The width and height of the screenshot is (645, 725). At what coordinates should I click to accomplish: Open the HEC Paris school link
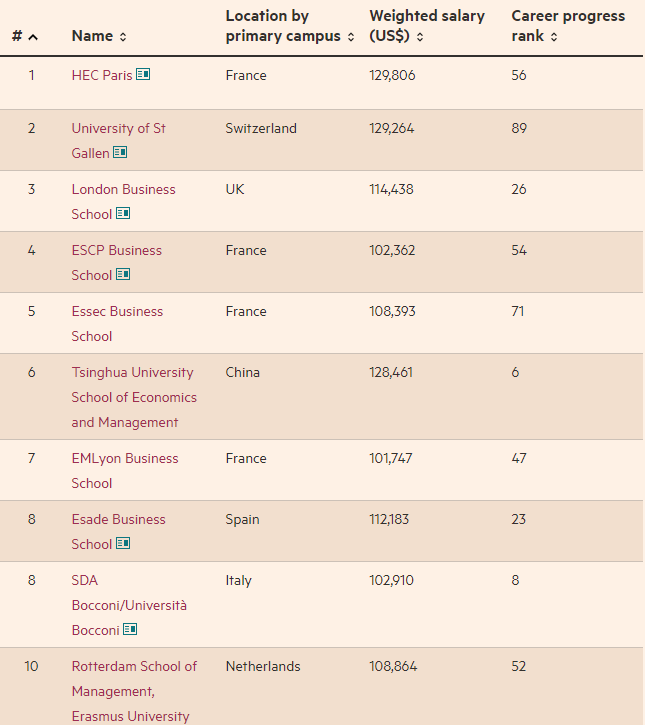[101, 75]
